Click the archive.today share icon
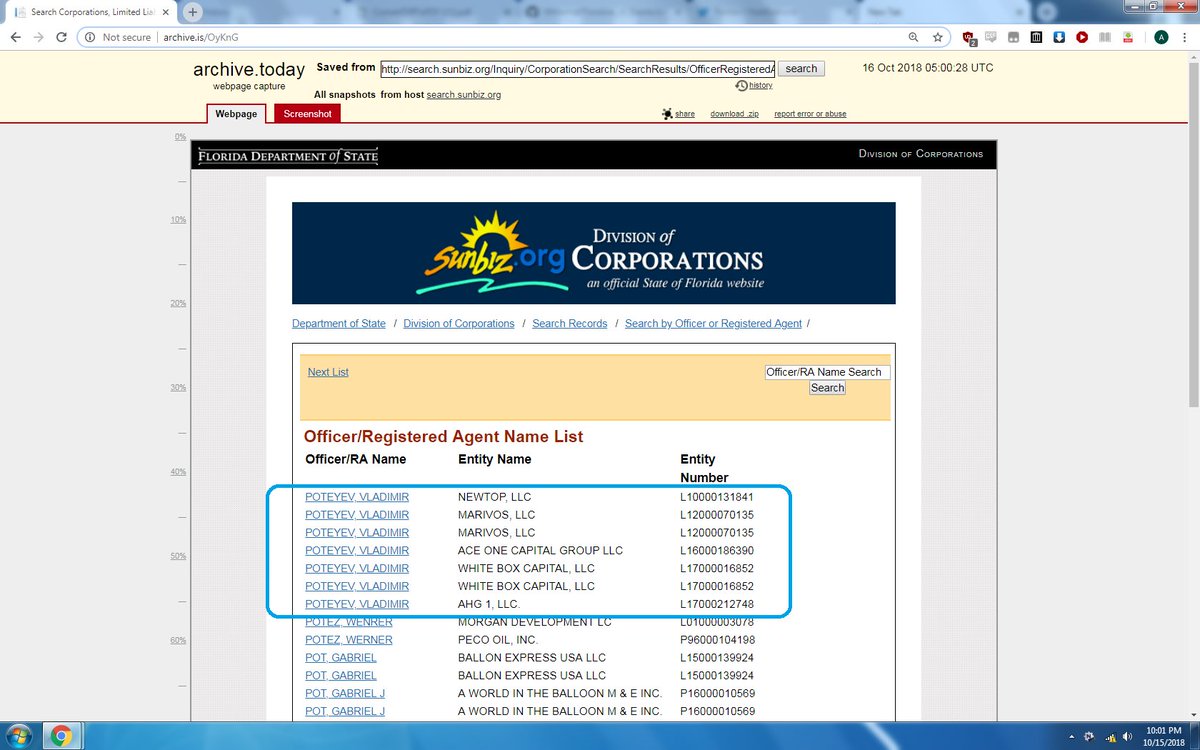 [667, 114]
